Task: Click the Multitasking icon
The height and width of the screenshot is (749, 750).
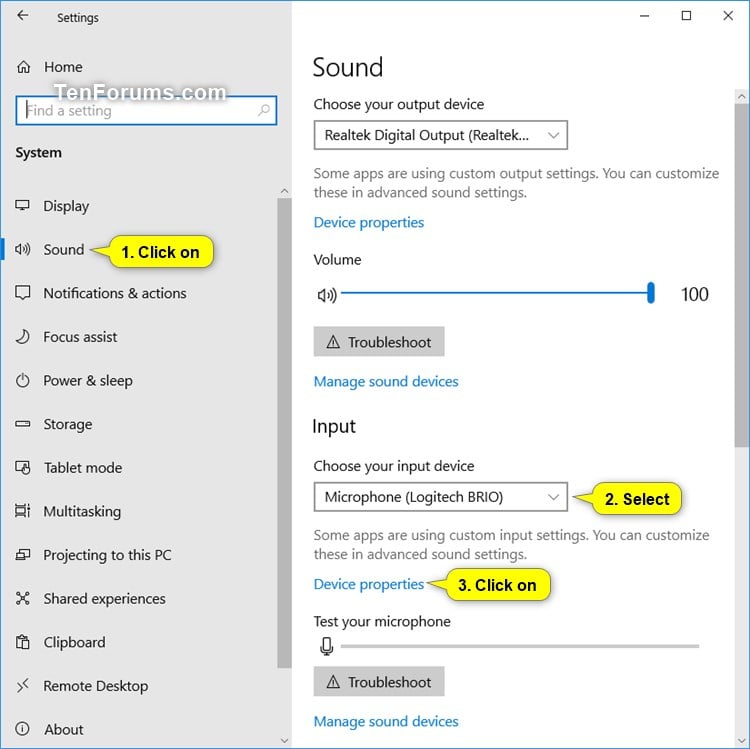Action: (x=22, y=511)
